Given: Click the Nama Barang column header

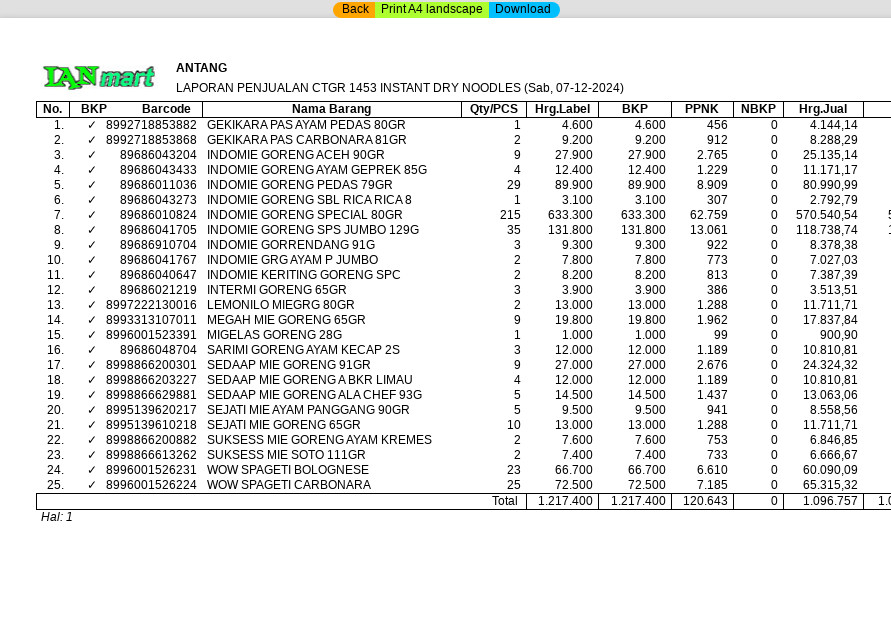Looking at the screenshot, I should click(x=331, y=109).
